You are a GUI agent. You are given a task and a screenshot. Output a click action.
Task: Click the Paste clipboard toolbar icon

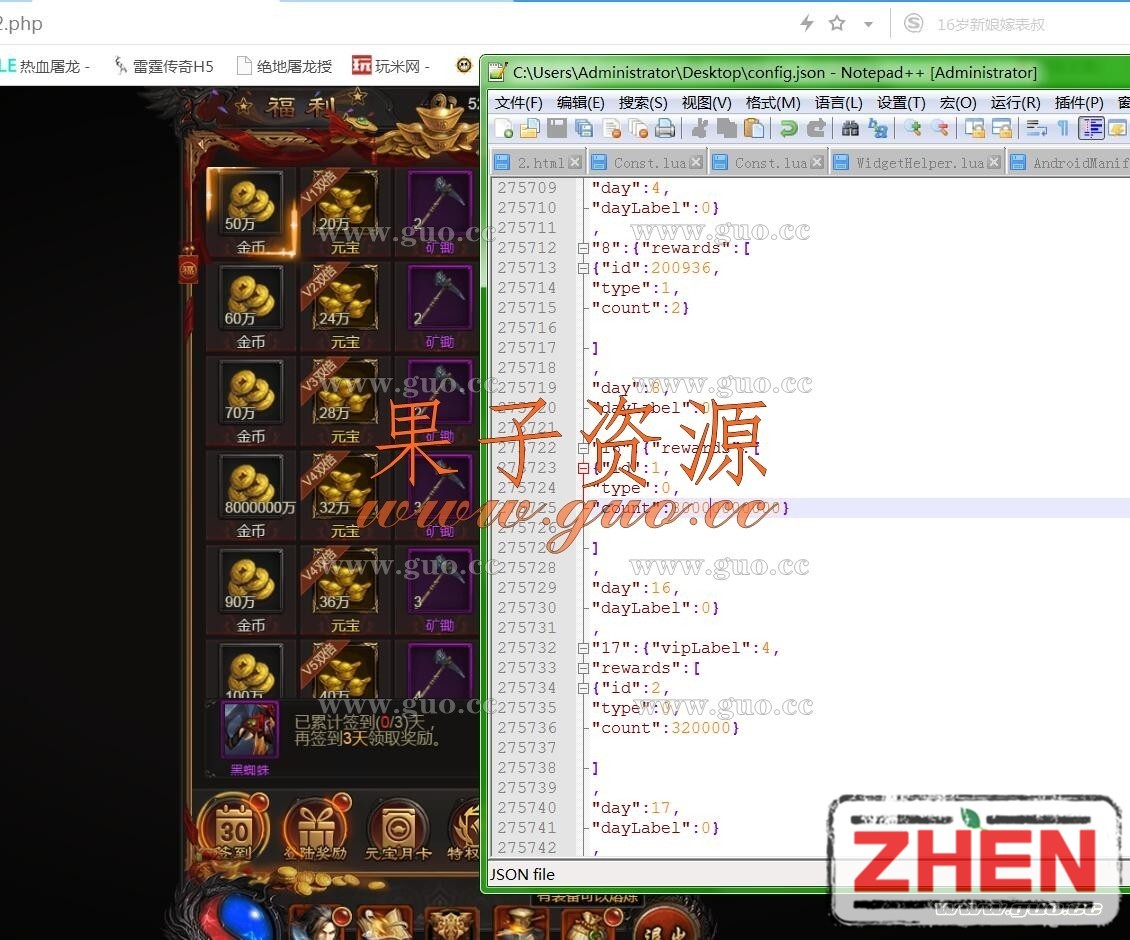[x=753, y=129]
